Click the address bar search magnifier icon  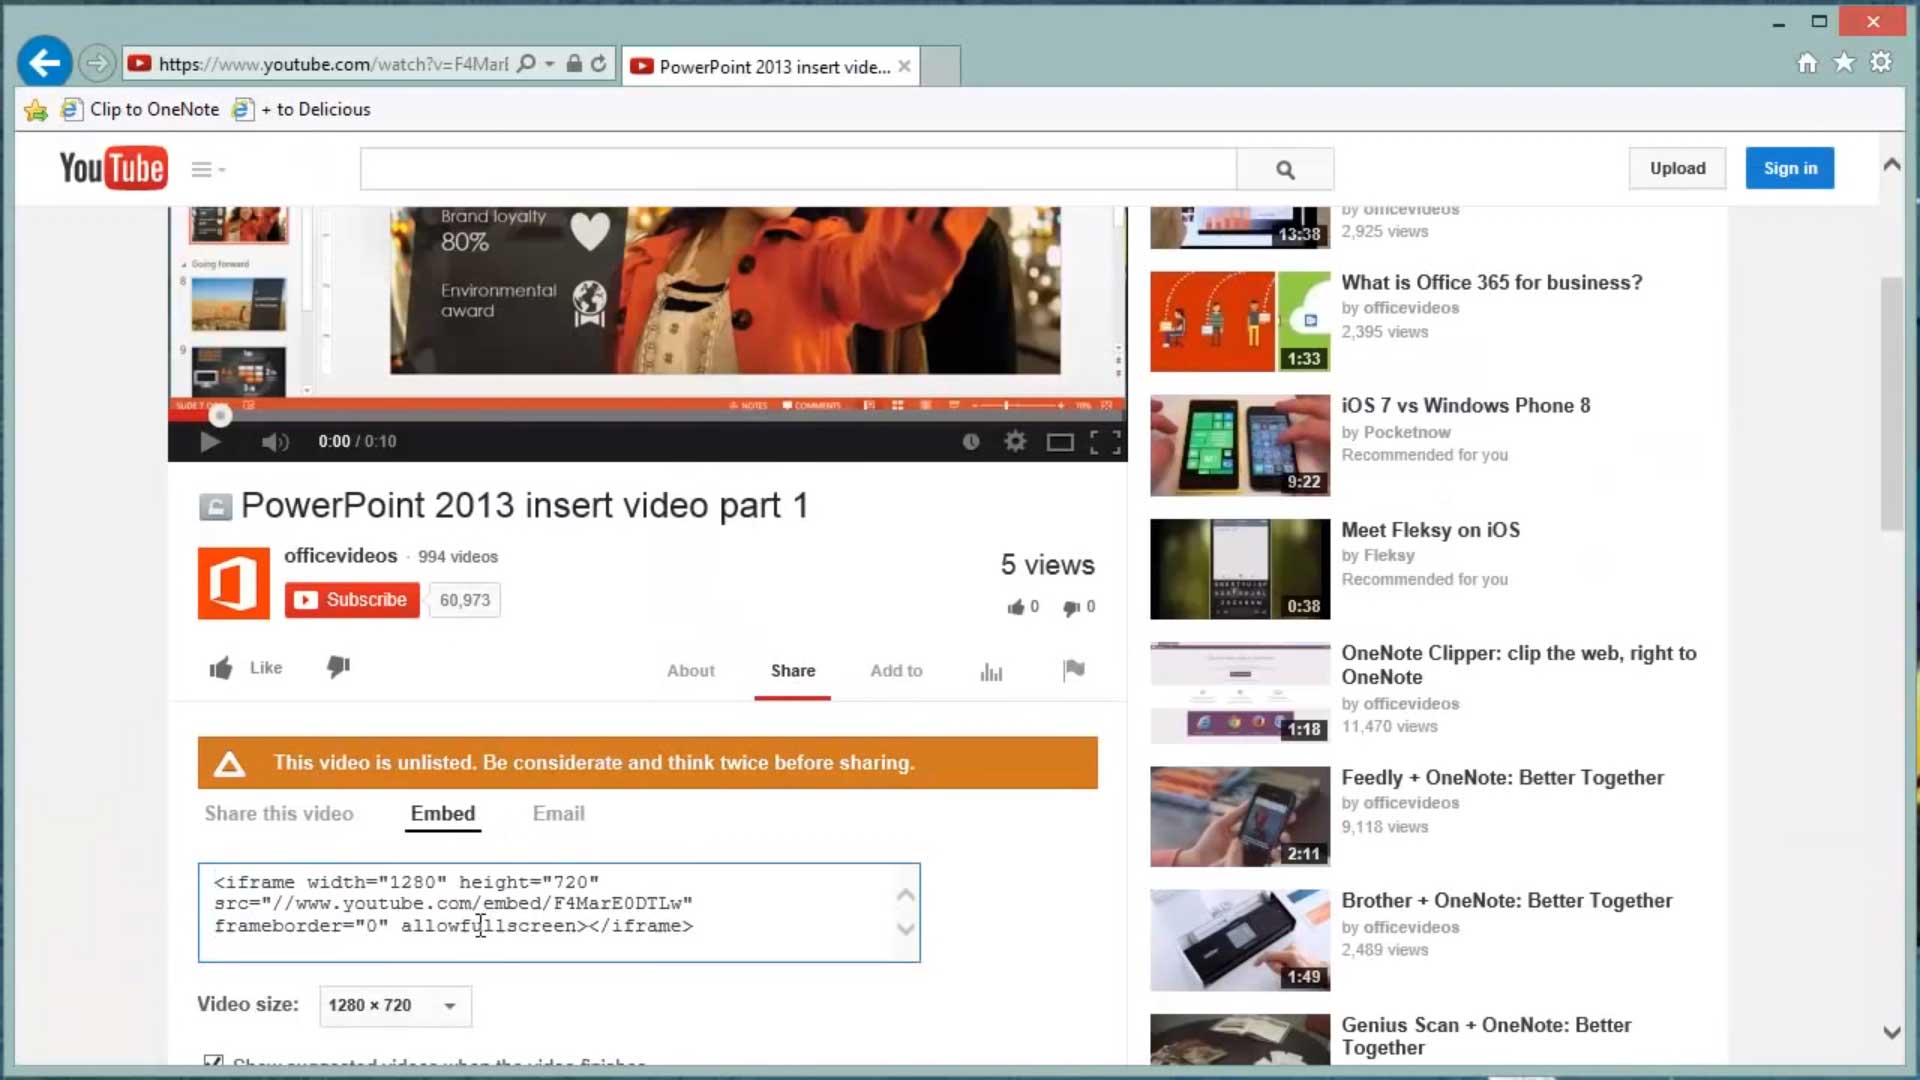pos(526,64)
